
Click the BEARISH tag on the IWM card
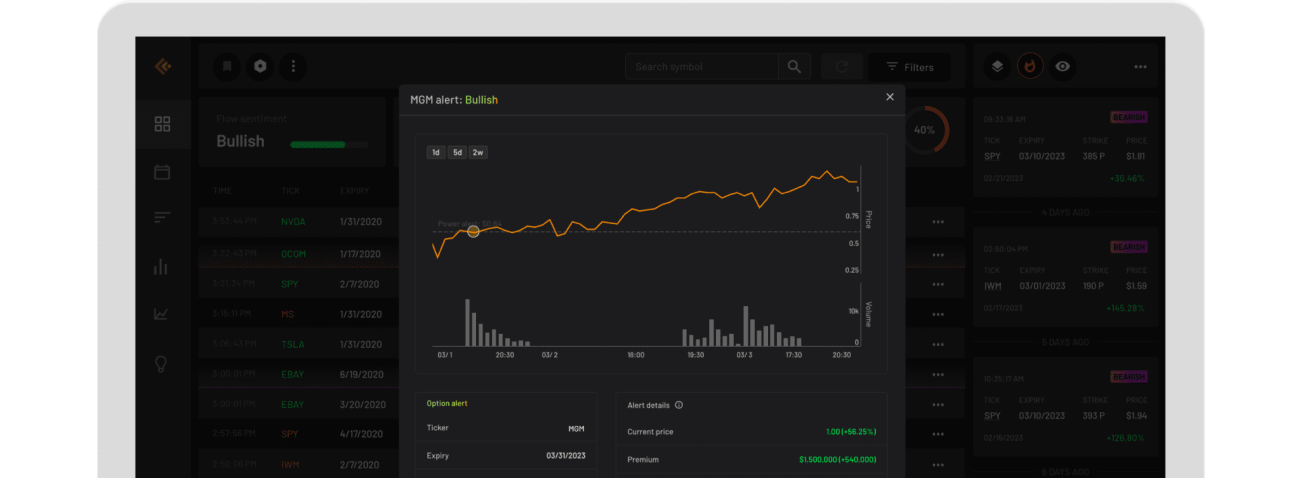tap(1129, 247)
